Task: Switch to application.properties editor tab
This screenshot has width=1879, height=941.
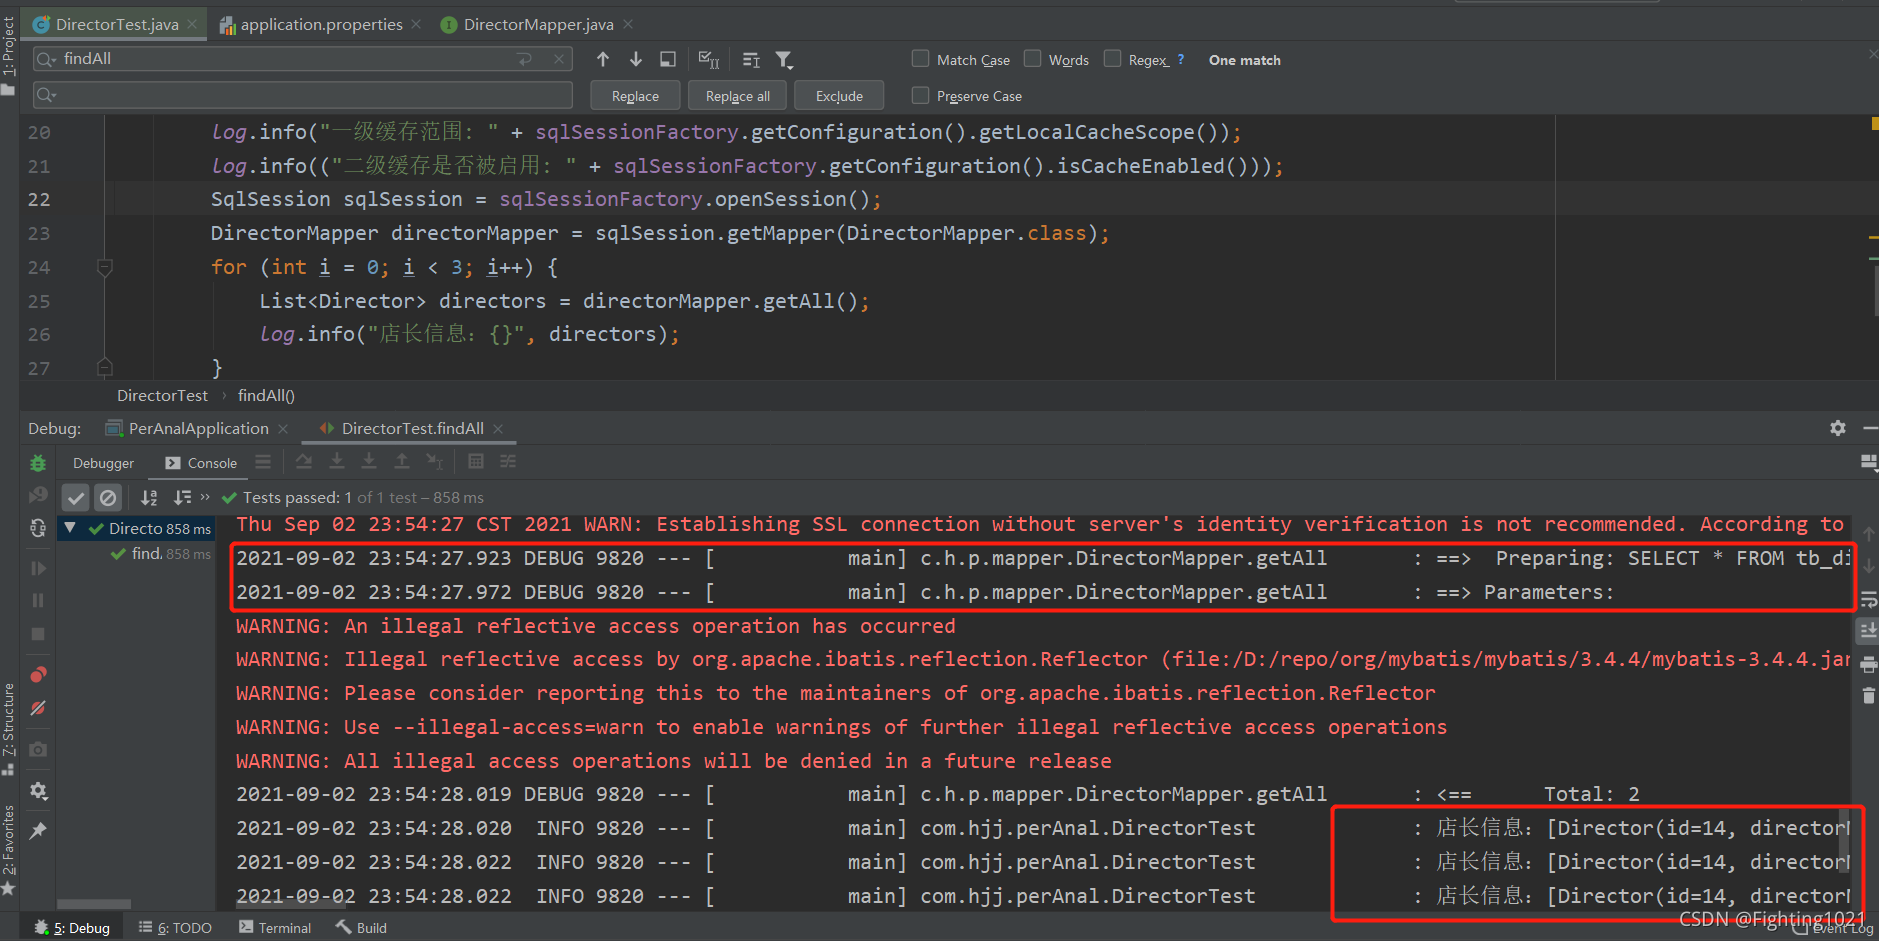Action: 321,24
